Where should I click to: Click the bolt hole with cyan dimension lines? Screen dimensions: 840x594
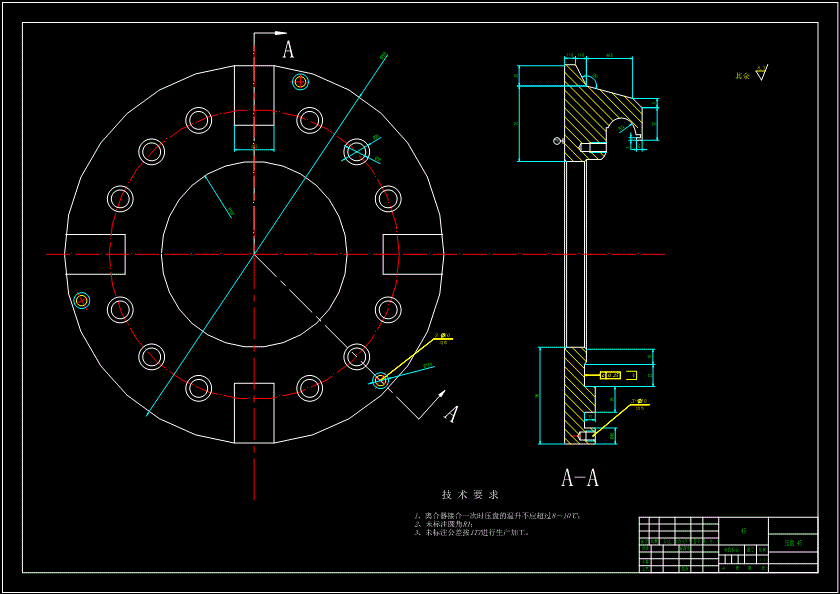[357, 151]
